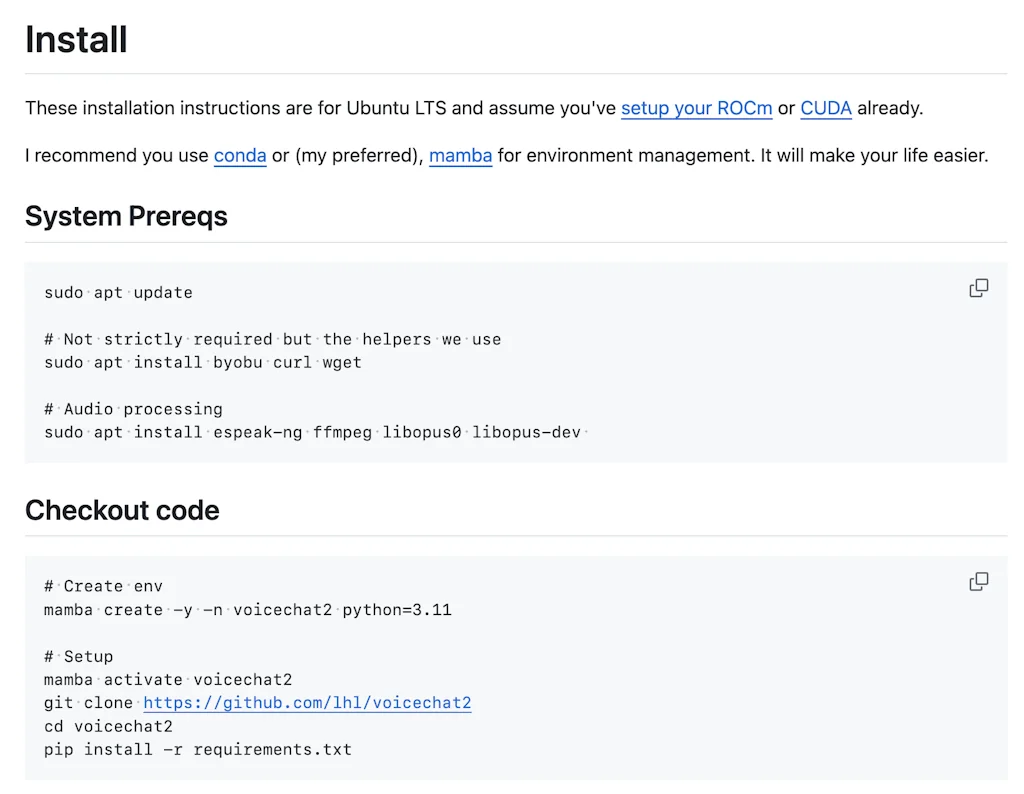1024x794 pixels.
Task: Visit the mamba link
Action: click(x=460, y=156)
